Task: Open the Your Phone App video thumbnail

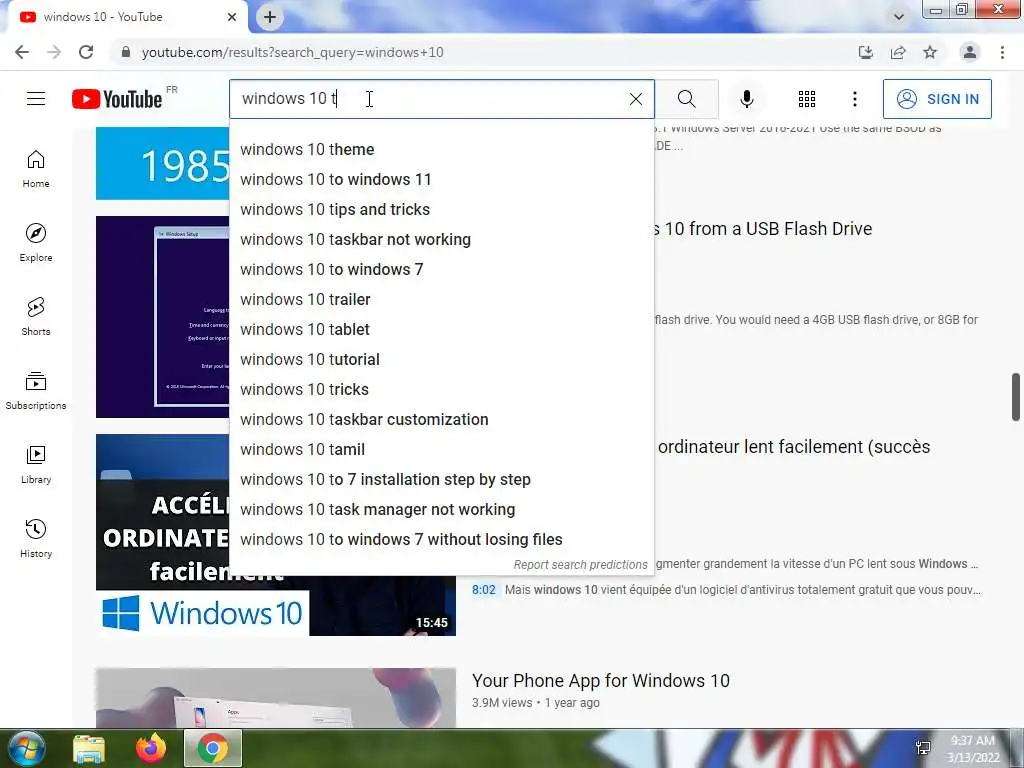Action: point(276,697)
